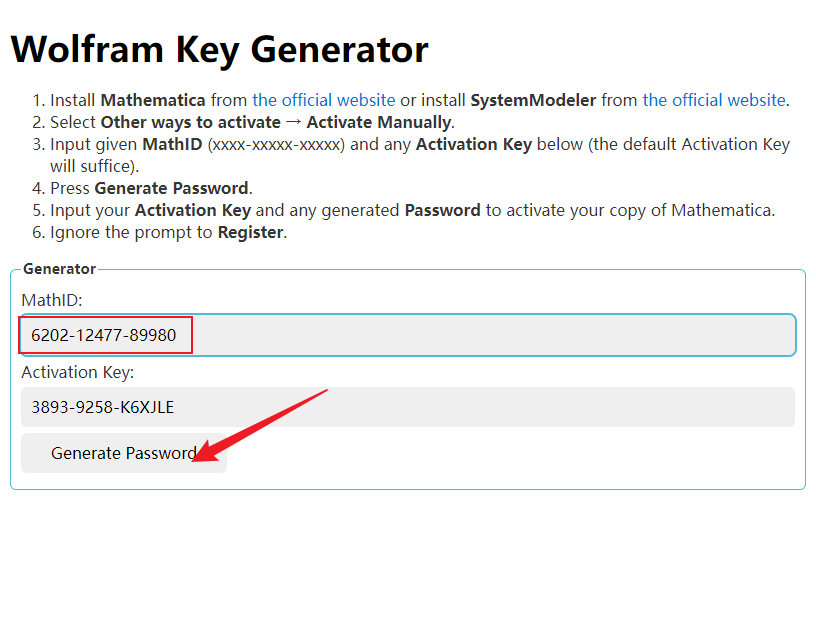The height and width of the screenshot is (643, 816).
Task: Click bold Activation Key in step three
Action: (474, 144)
